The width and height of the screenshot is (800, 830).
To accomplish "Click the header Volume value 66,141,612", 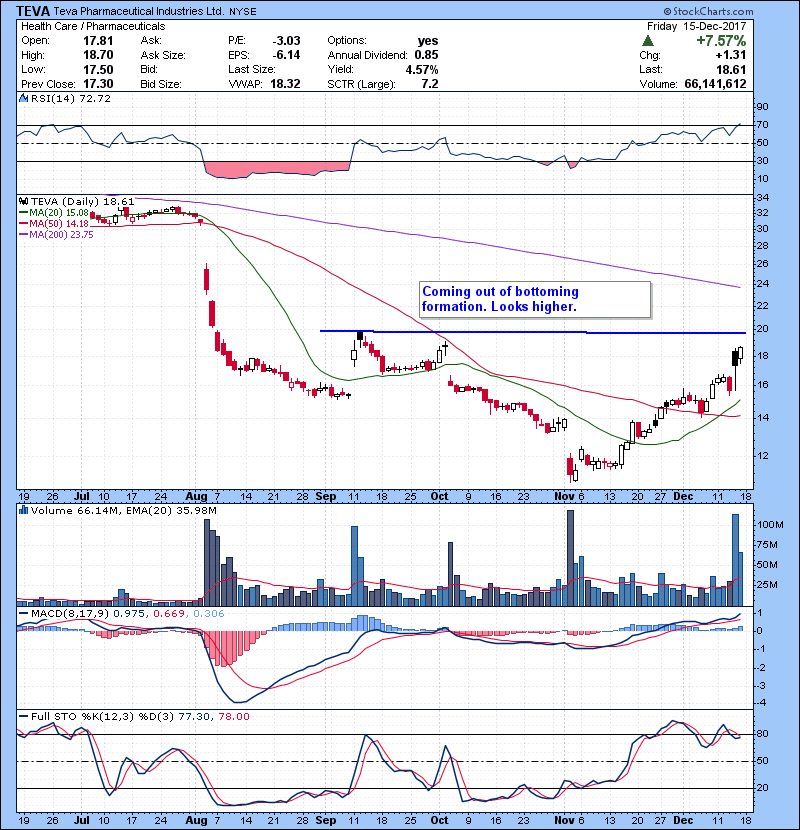I will tap(715, 84).
